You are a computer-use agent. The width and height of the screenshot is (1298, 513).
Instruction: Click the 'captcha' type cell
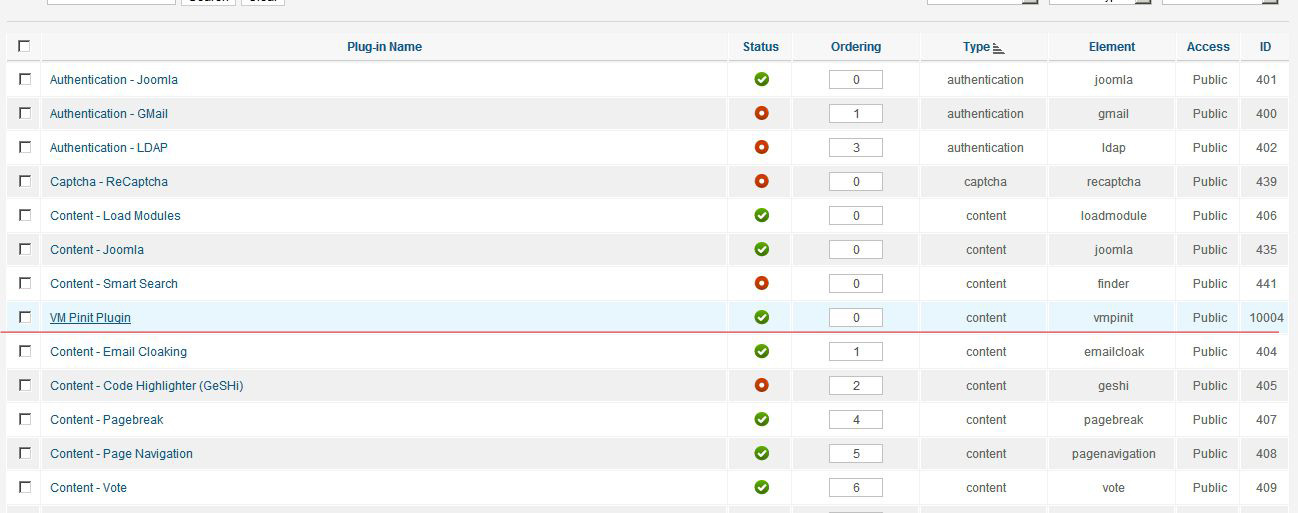(x=985, y=181)
